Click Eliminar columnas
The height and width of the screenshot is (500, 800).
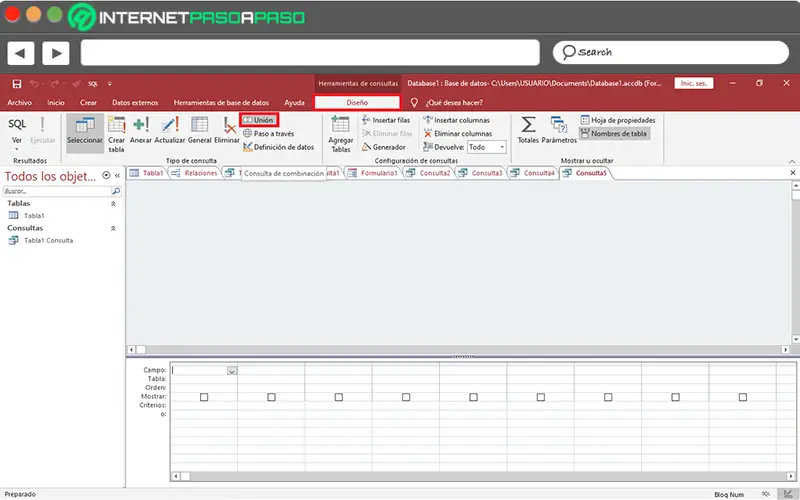pos(458,134)
